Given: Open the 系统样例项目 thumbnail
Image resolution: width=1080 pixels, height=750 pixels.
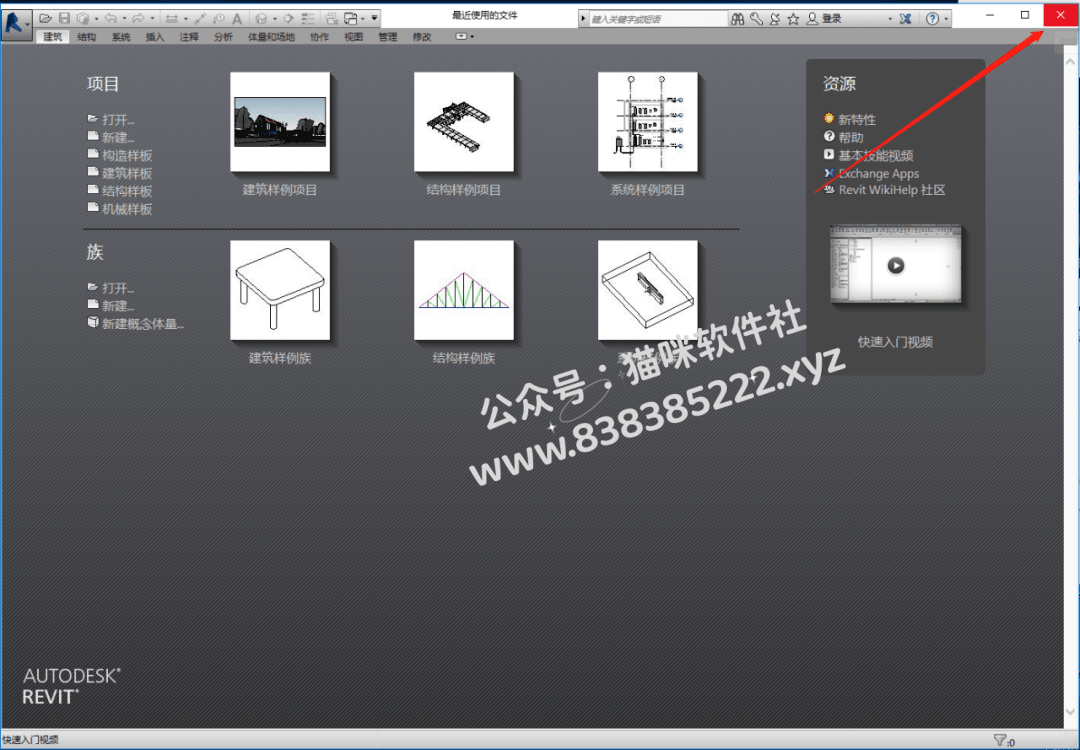Looking at the screenshot, I should [647, 122].
